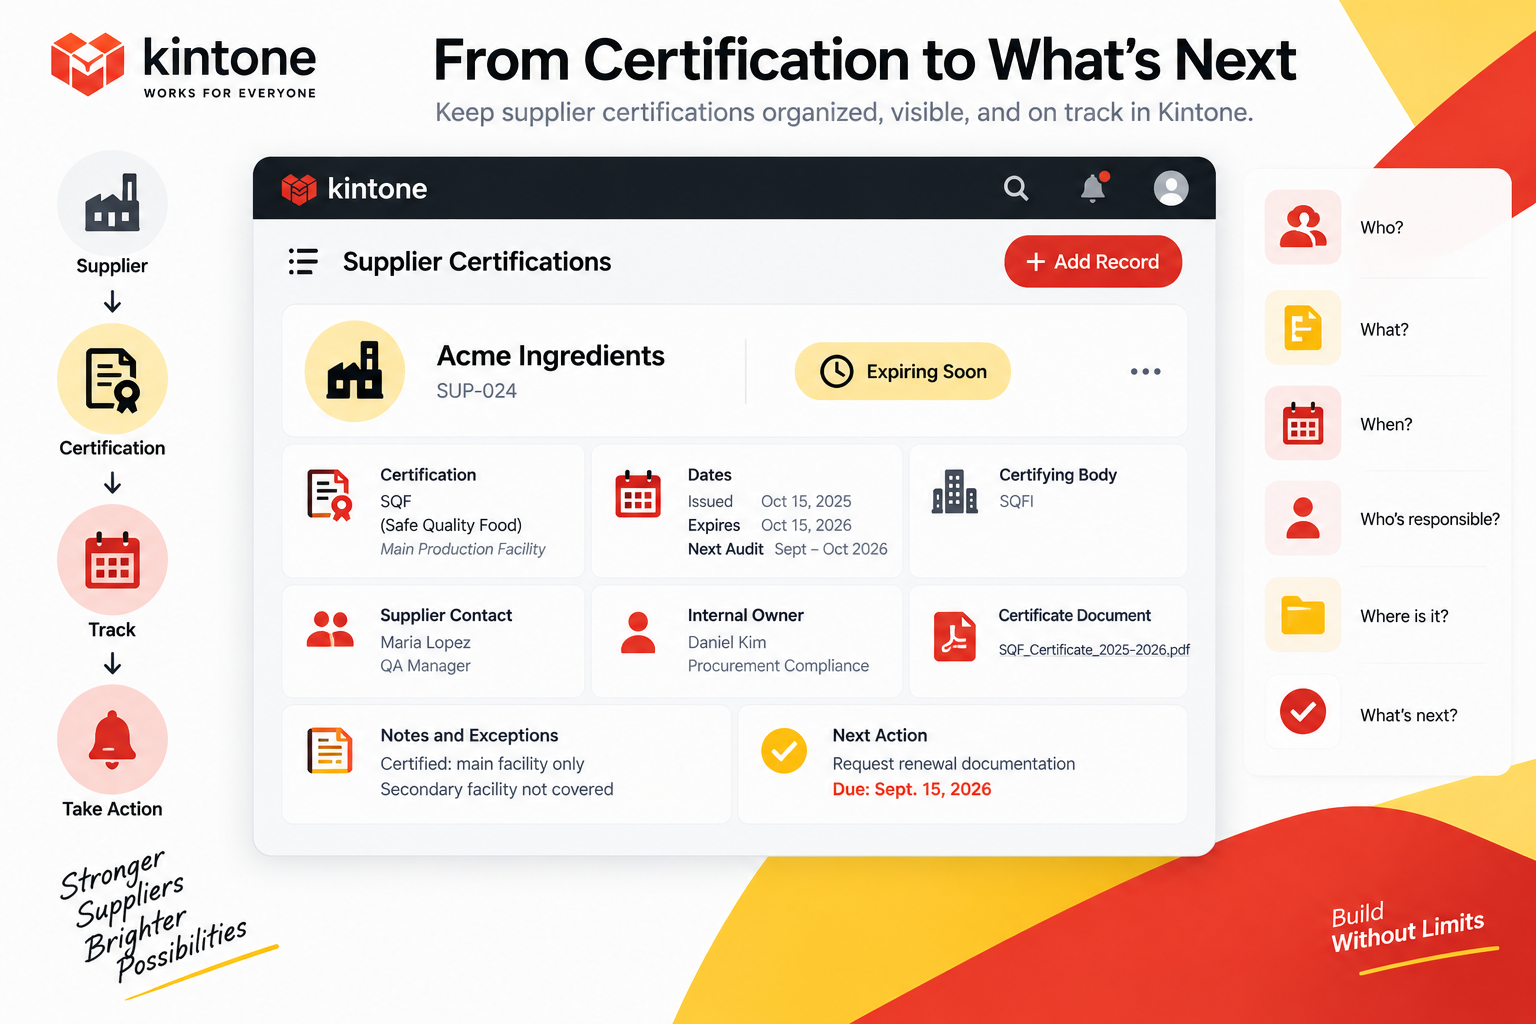Click the Daniel Kim owner name
Image resolution: width=1536 pixels, height=1024 pixels.
coord(727,642)
